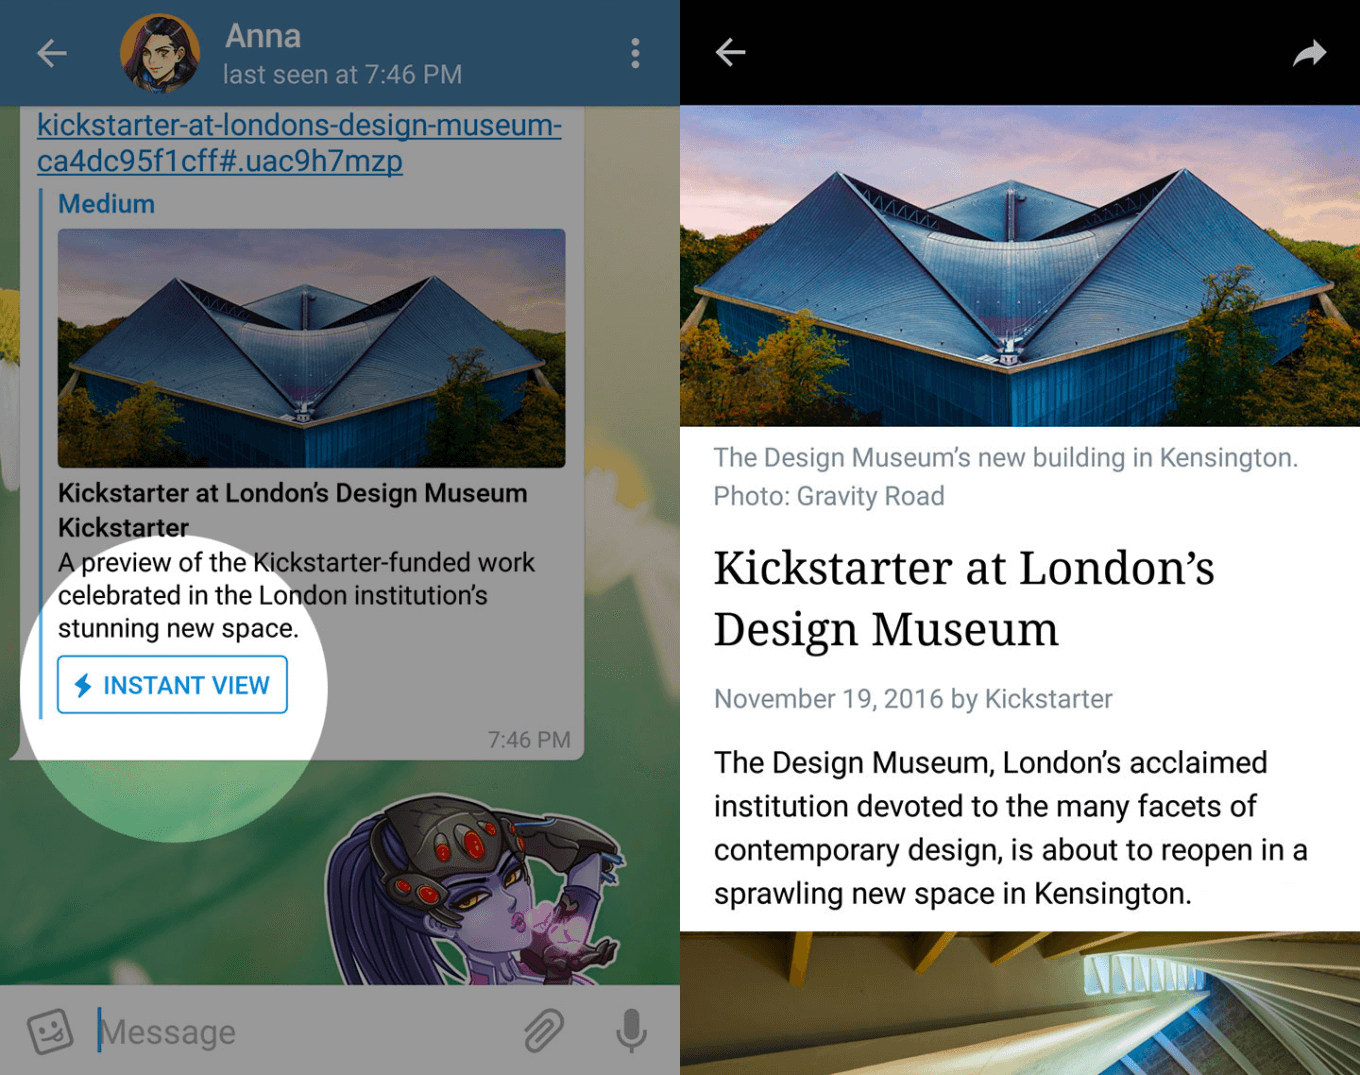Open Anna's profile avatar picture
Viewport: 1360px width, 1075px height.
160,53
